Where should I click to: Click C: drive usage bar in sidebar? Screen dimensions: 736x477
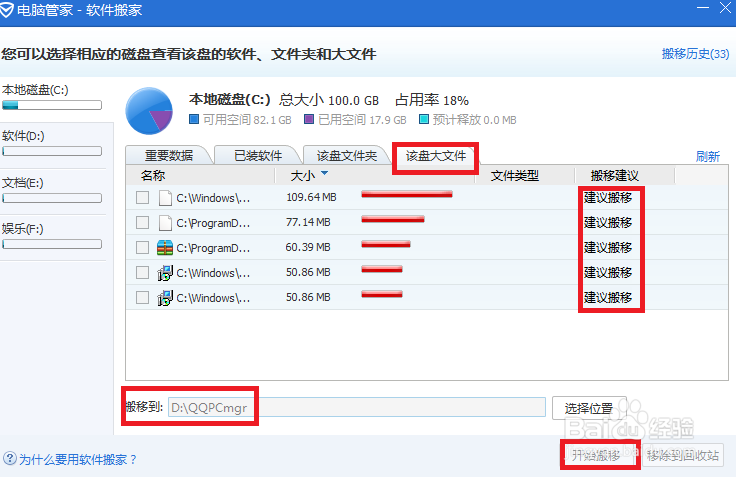(x=52, y=105)
